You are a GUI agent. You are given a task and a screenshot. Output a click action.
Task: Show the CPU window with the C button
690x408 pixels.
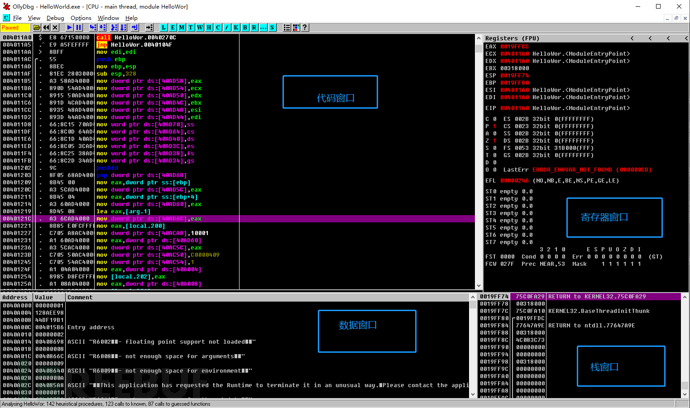click(218, 27)
